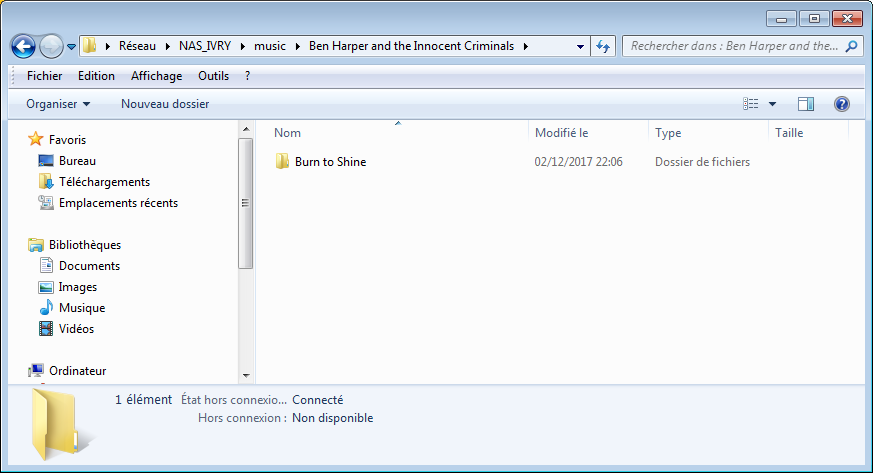Open the ? help menu
Image resolution: width=873 pixels, height=473 pixels.
(x=247, y=76)
